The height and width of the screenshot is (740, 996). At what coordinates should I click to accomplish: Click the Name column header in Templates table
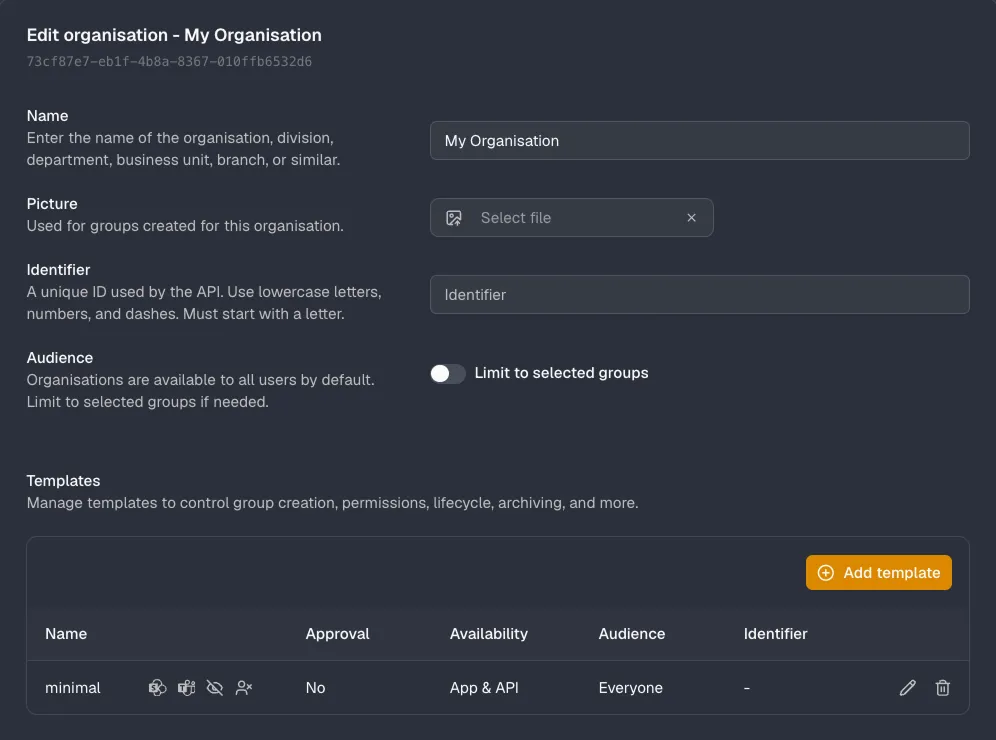[66, 634]
